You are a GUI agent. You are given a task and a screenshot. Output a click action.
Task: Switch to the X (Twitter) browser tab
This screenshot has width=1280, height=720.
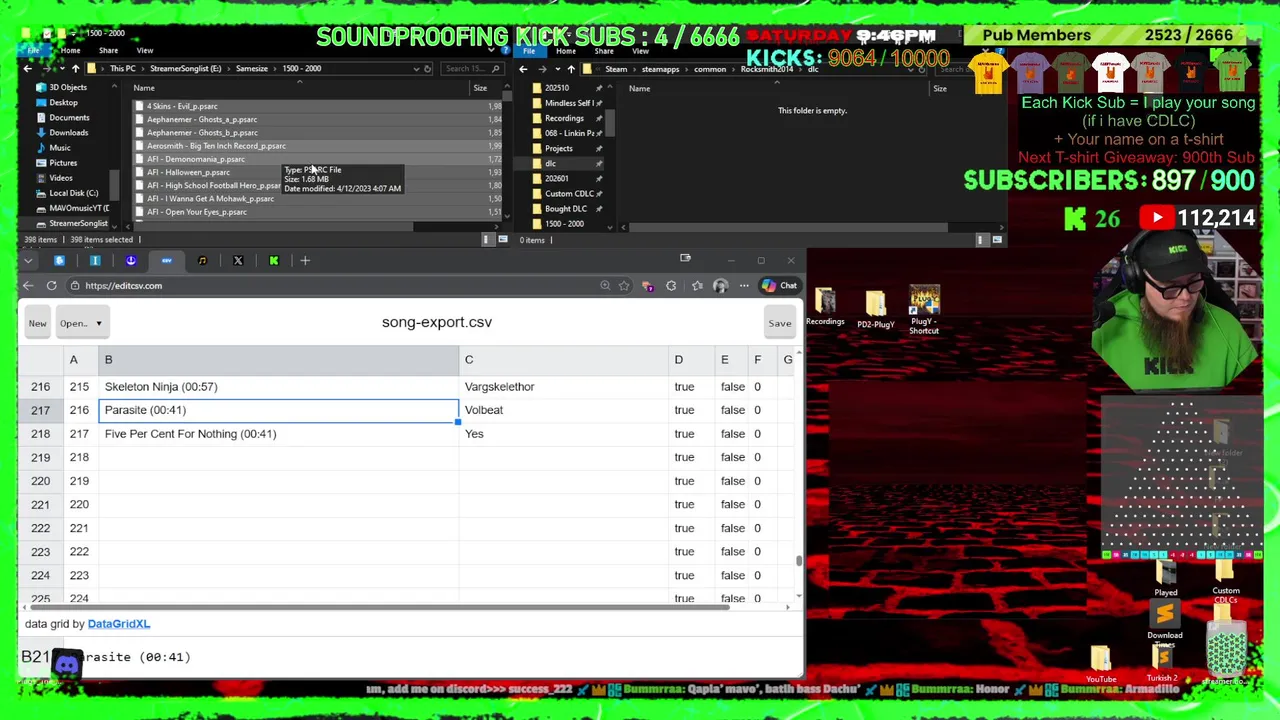[238, 261]
